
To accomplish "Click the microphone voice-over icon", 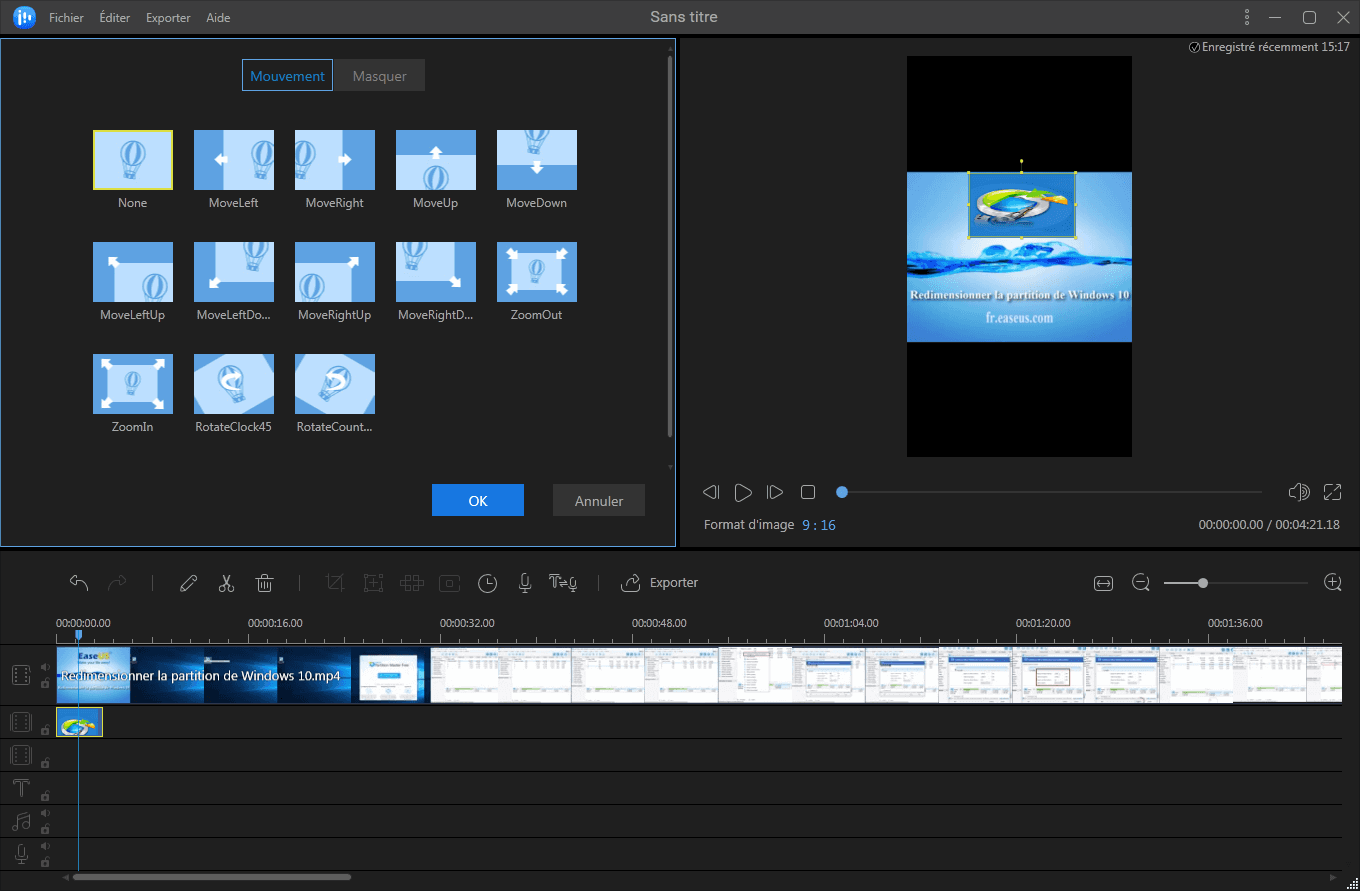I will tap(524, 583).
